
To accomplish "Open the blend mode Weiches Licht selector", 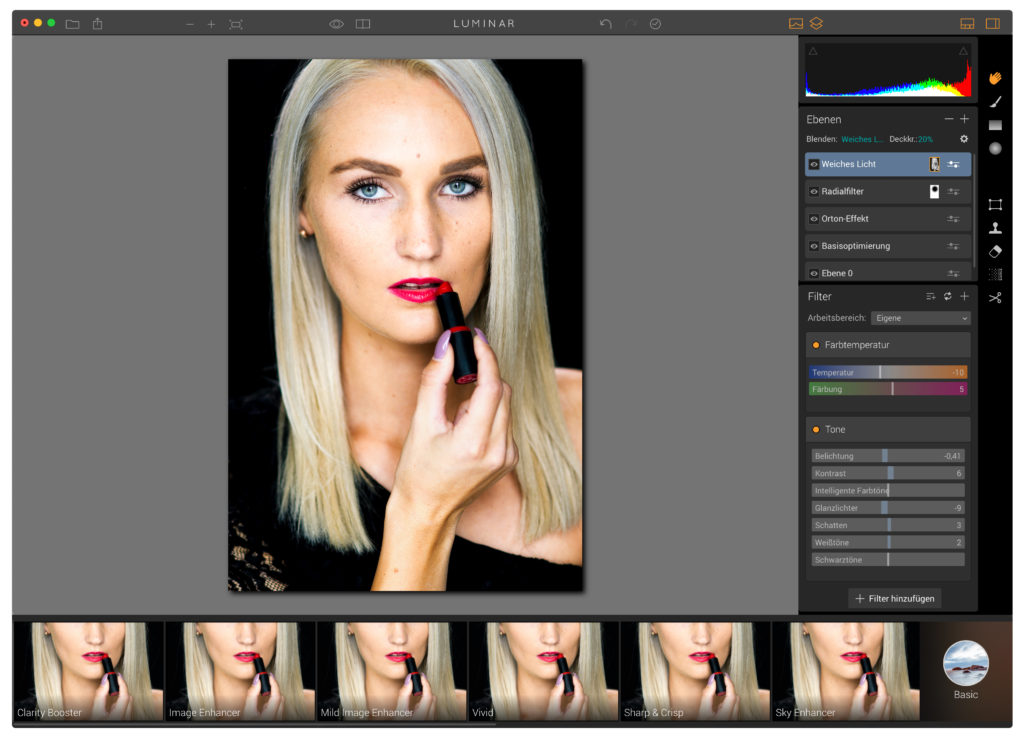I will [x=862, y=139].
